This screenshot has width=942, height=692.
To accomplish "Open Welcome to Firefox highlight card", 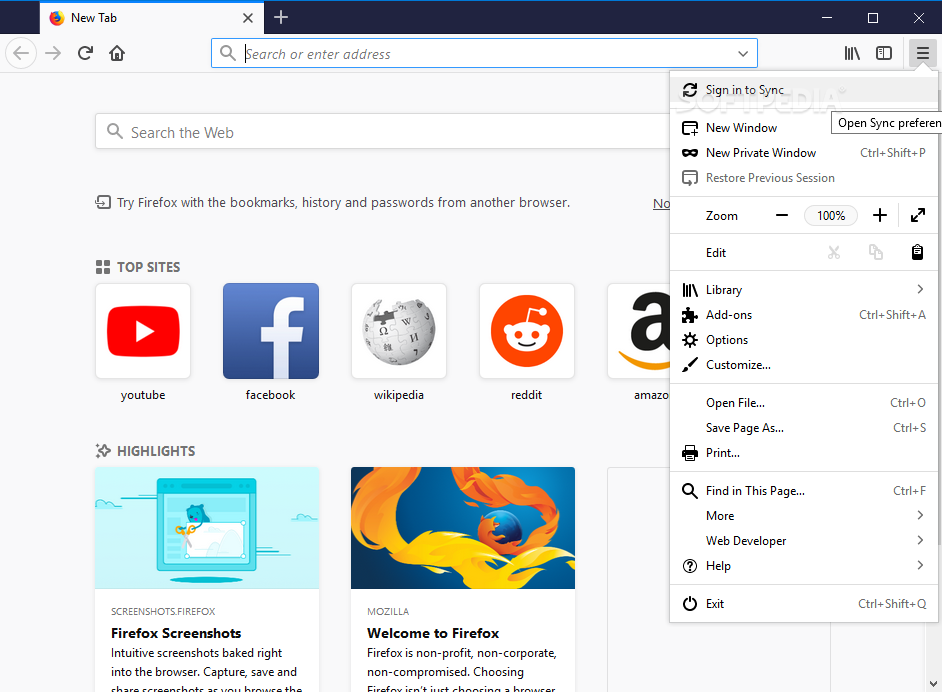I will click(463, 580).
